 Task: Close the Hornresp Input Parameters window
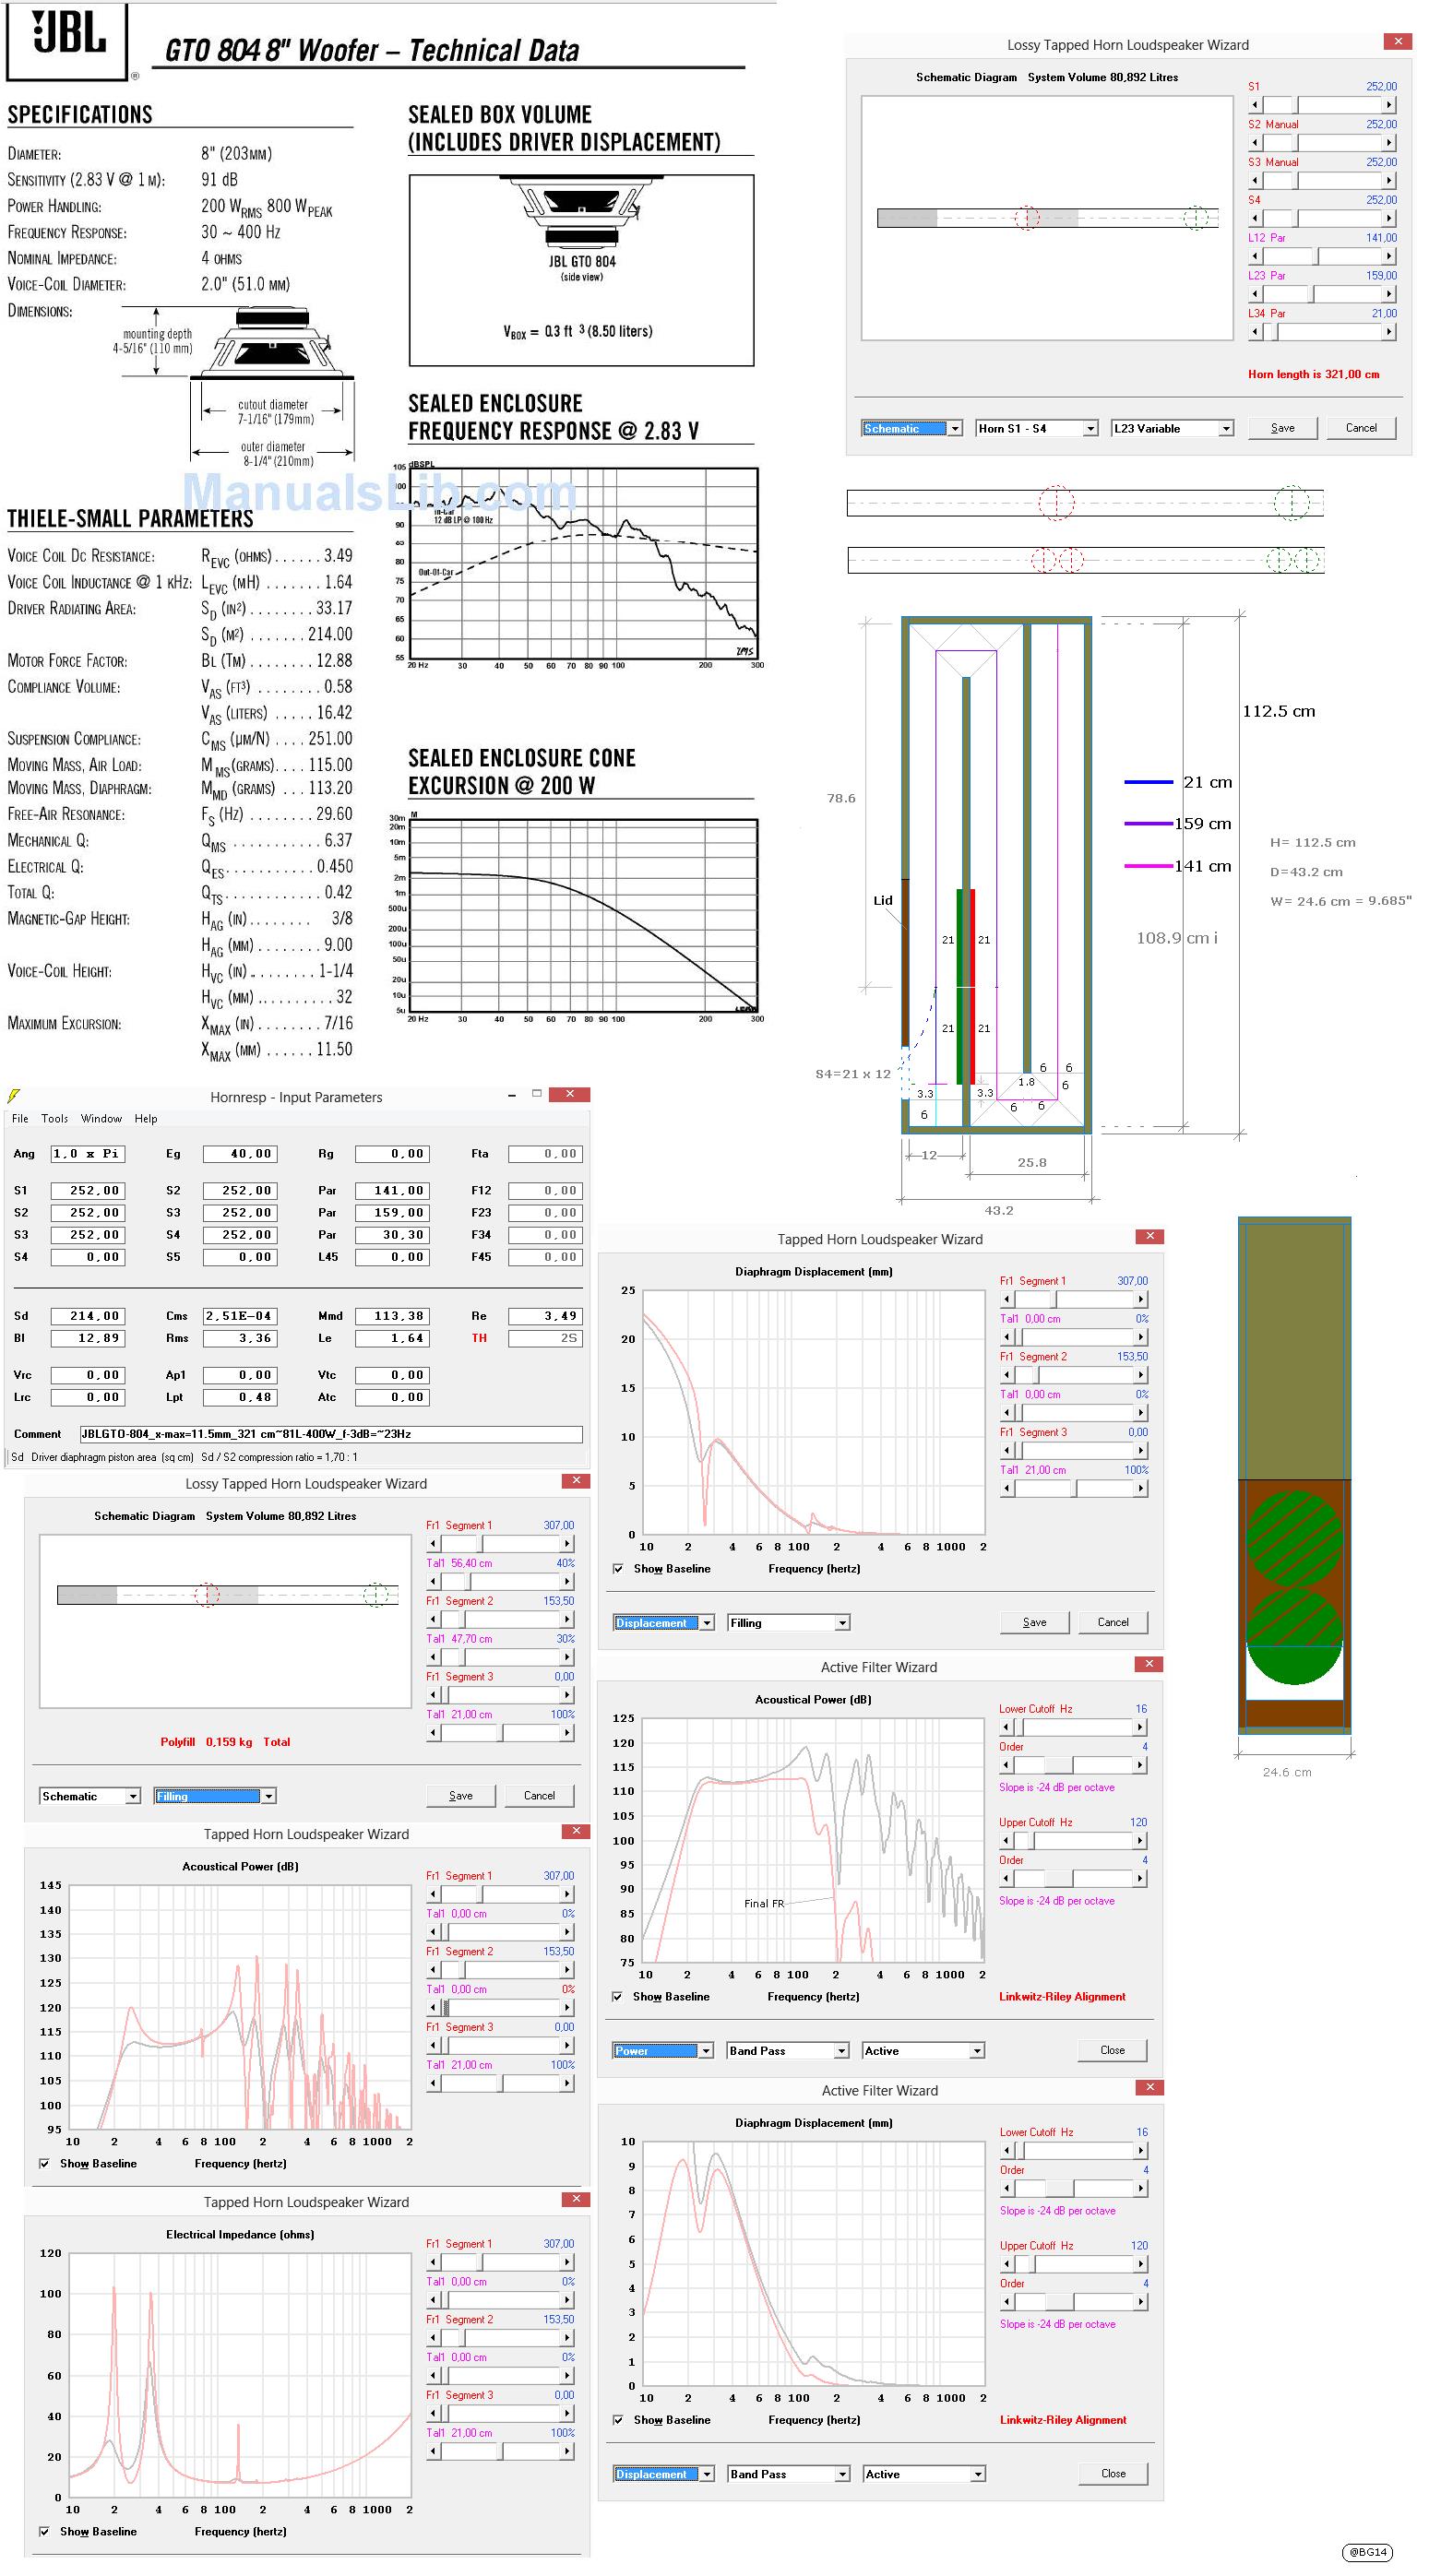click(570, 1095)
